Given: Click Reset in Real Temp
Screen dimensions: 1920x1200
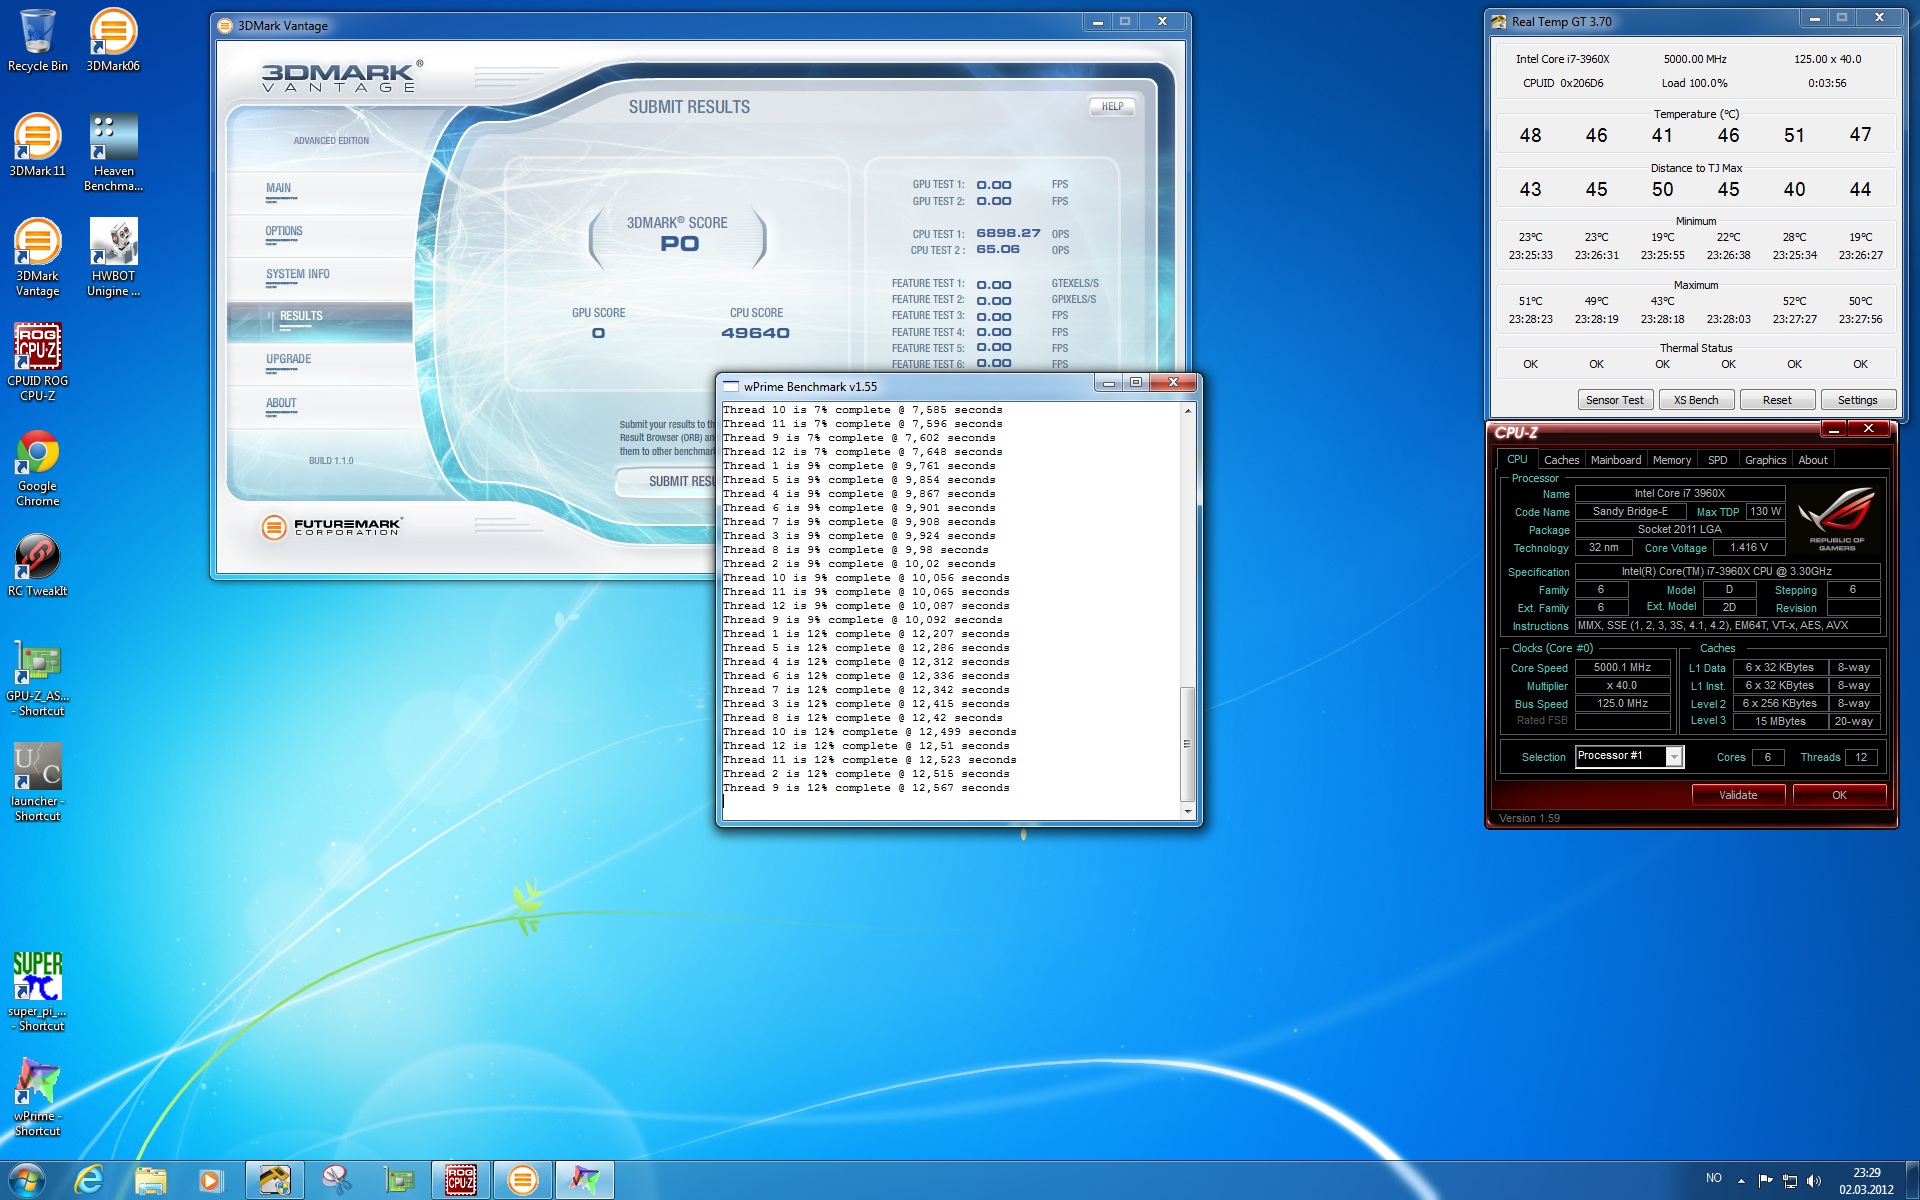Looking at the screenshot, I should 1777,400.
